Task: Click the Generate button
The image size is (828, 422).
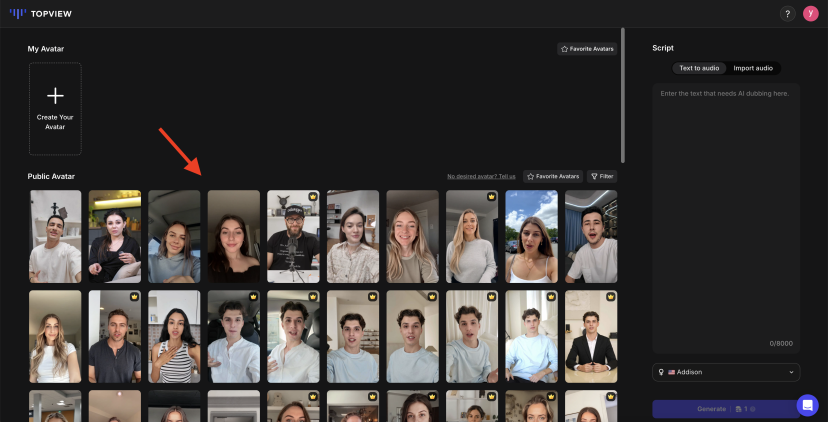Action: tap(726, 409)
